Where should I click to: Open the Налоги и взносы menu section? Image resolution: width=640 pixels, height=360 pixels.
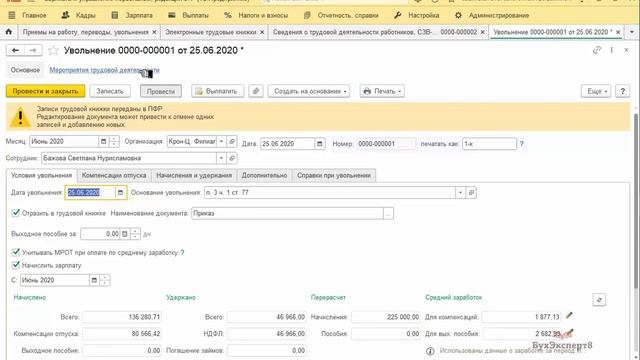click(x=256, y=15)
